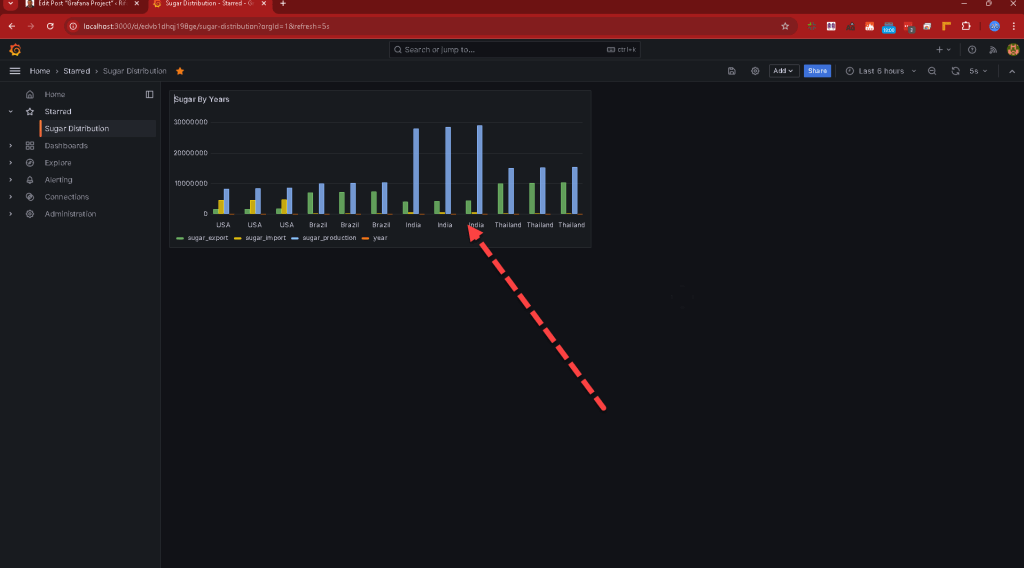Open the Chrome three-dot menu
Image resolution: width=1024 pixels, height=568 pixels.
tap(1013, 26)
